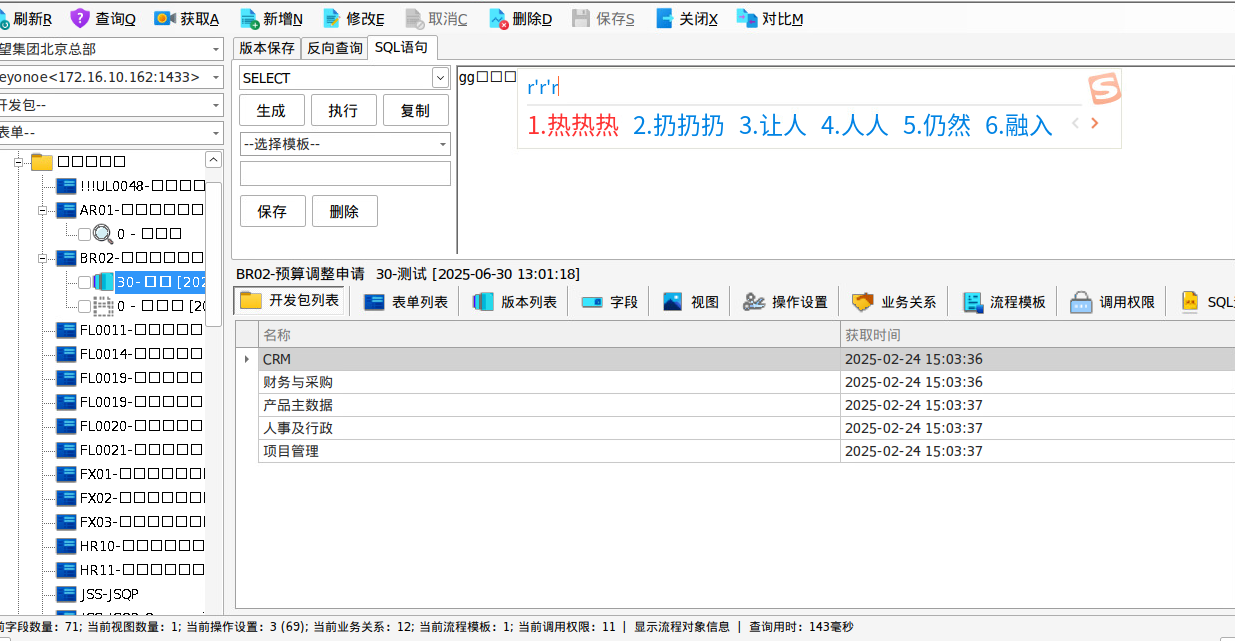This screenshot has height=641, width=1235.
Task: Click the 删除D delete icon
Action: 499,18
